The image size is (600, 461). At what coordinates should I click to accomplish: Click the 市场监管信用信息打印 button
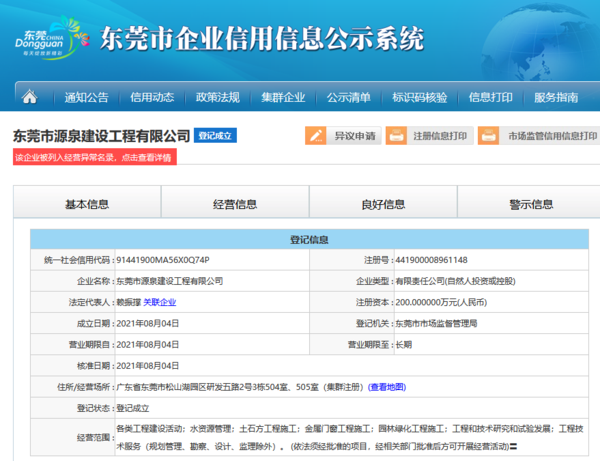tap(539, 136)
